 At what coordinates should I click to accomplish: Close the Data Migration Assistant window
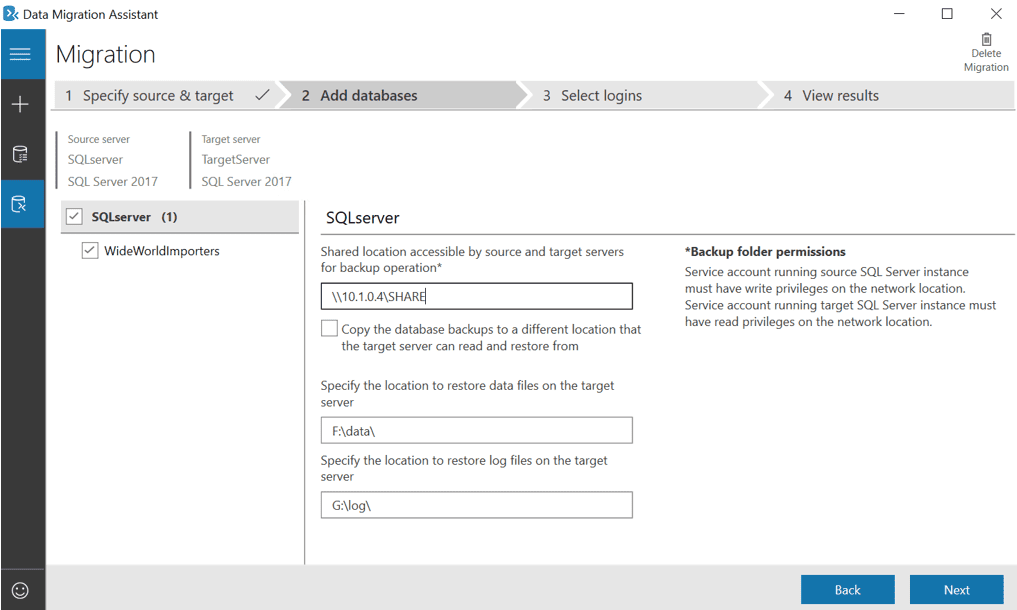tap(996, 14)
